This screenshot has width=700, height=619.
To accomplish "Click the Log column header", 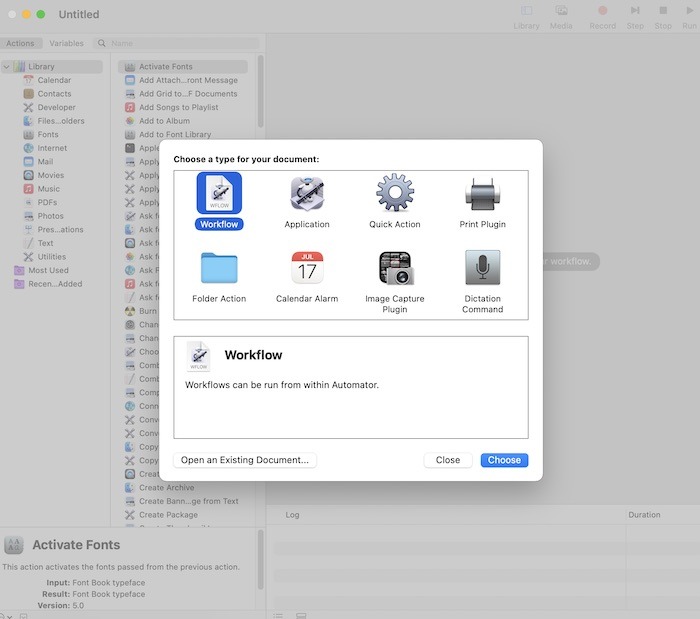I will pyautogui.click(x=292, y=515).
